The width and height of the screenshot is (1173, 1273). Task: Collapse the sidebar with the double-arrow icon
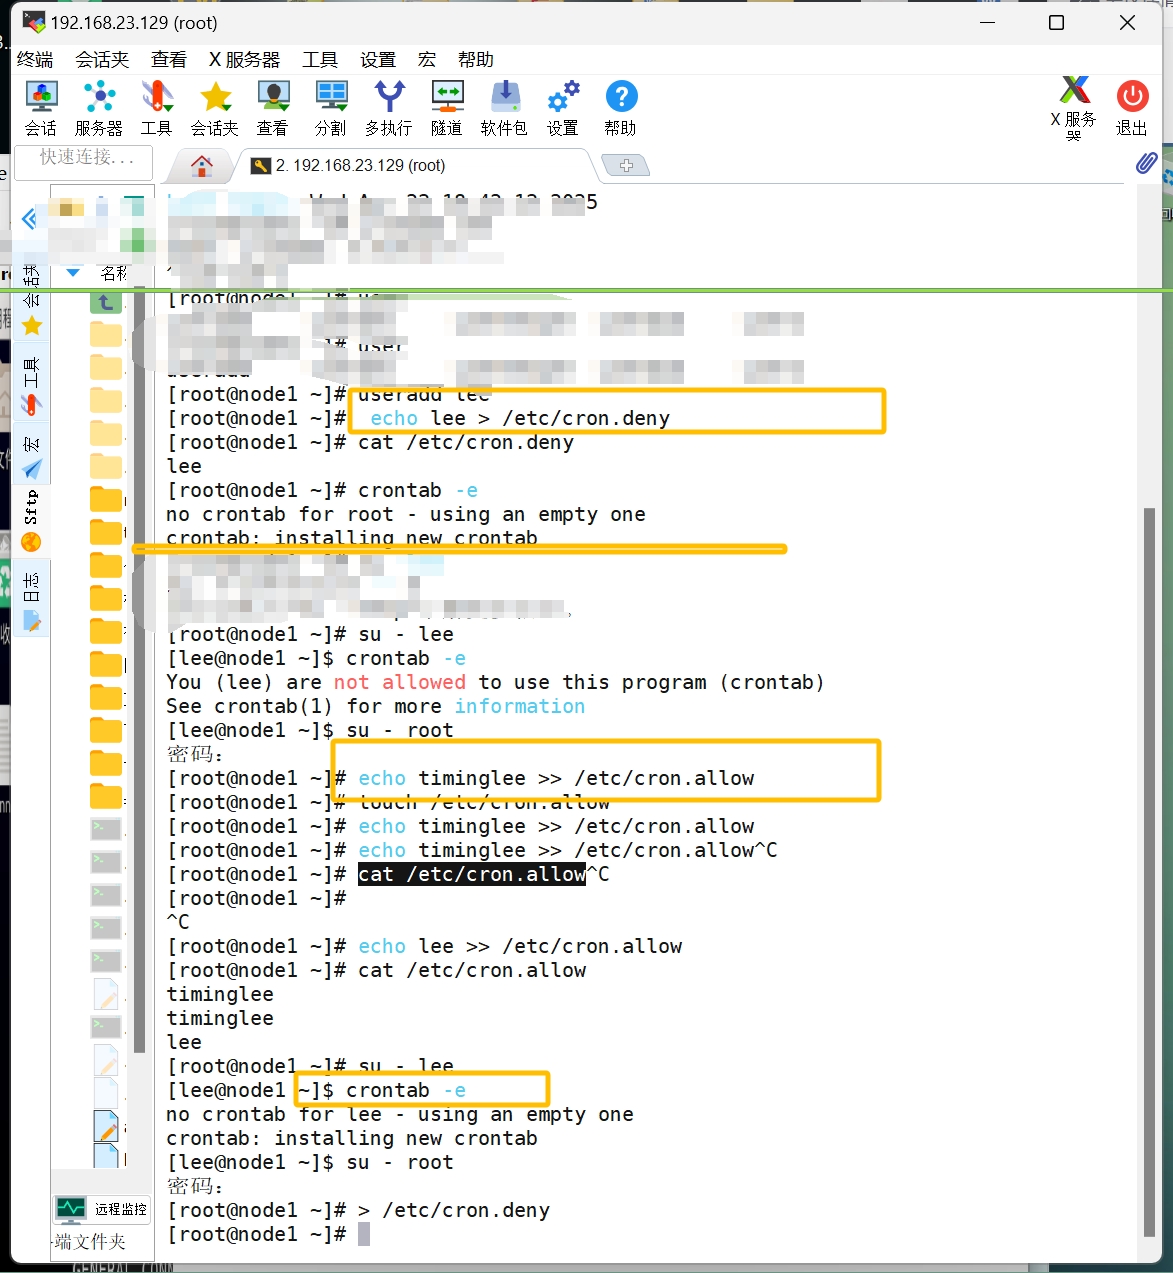[29, 219]
